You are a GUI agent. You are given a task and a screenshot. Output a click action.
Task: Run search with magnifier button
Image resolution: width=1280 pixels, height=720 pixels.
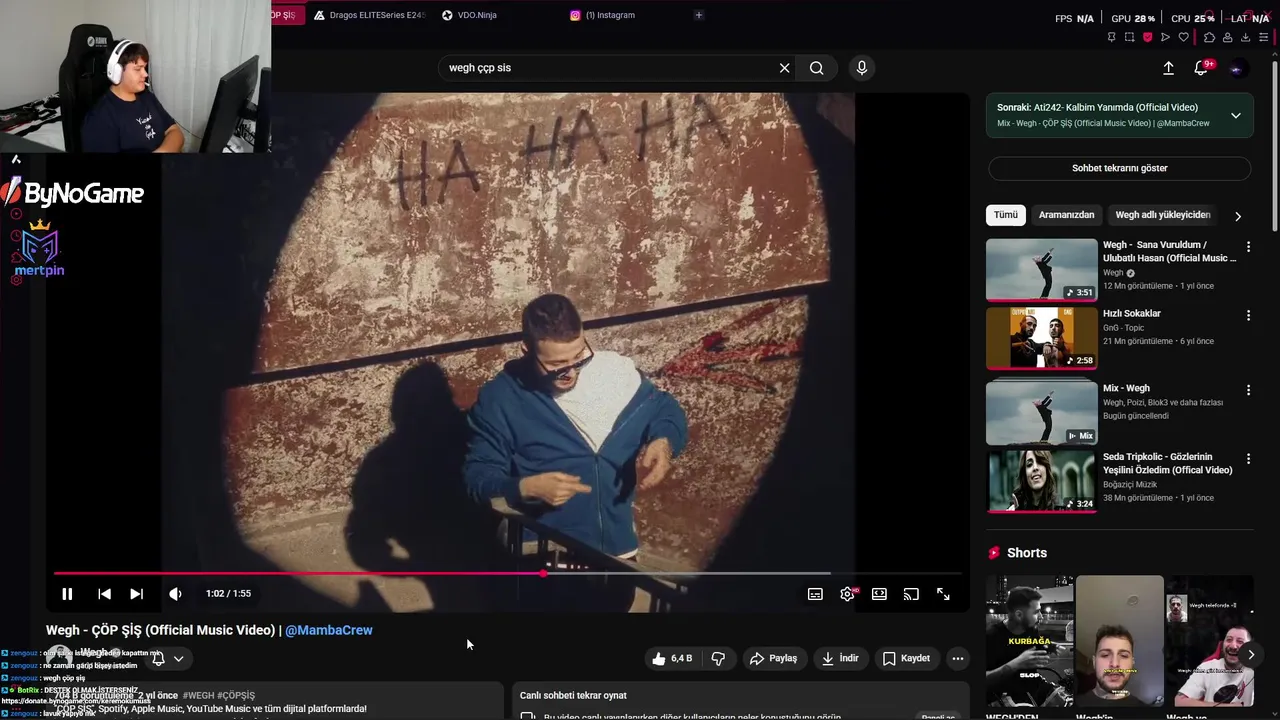[x=817, y=68]
